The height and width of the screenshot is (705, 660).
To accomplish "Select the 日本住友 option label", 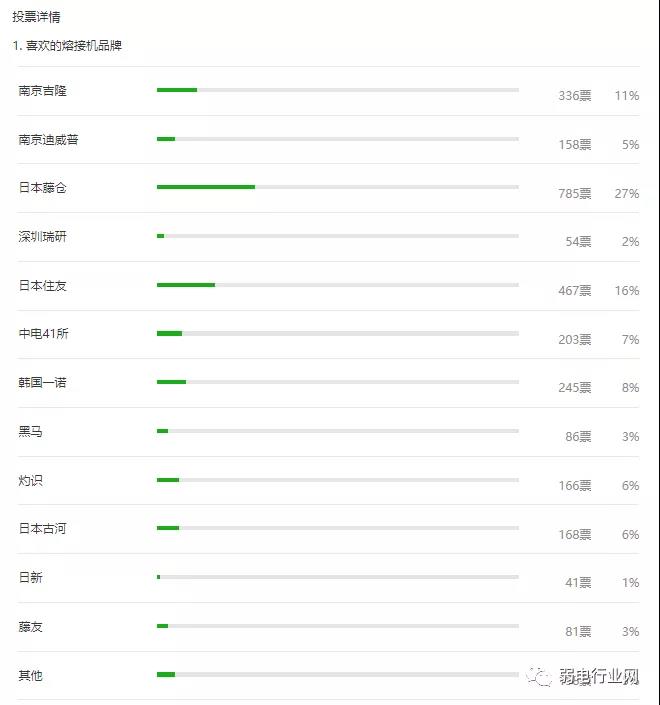I will tap(42, 286).
